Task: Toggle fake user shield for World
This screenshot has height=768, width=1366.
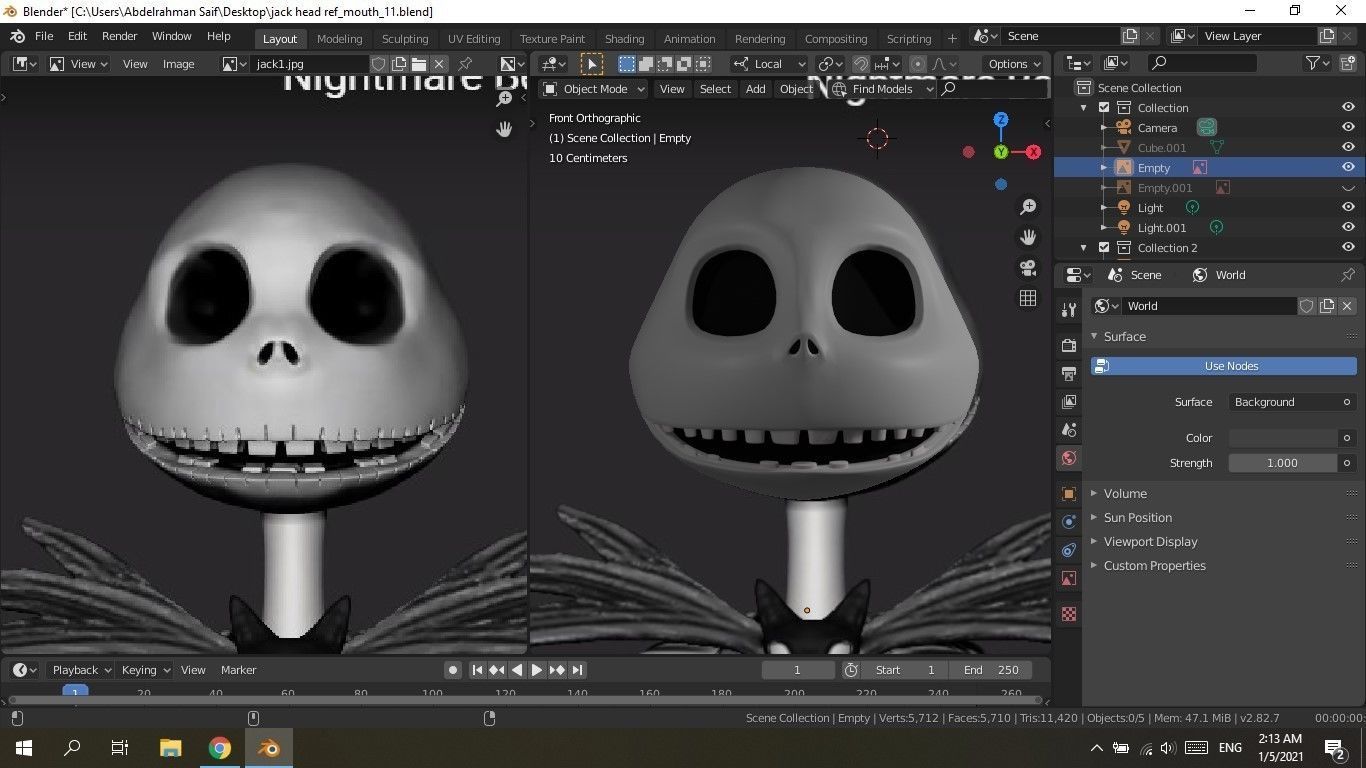Action: click(1307, 306)
